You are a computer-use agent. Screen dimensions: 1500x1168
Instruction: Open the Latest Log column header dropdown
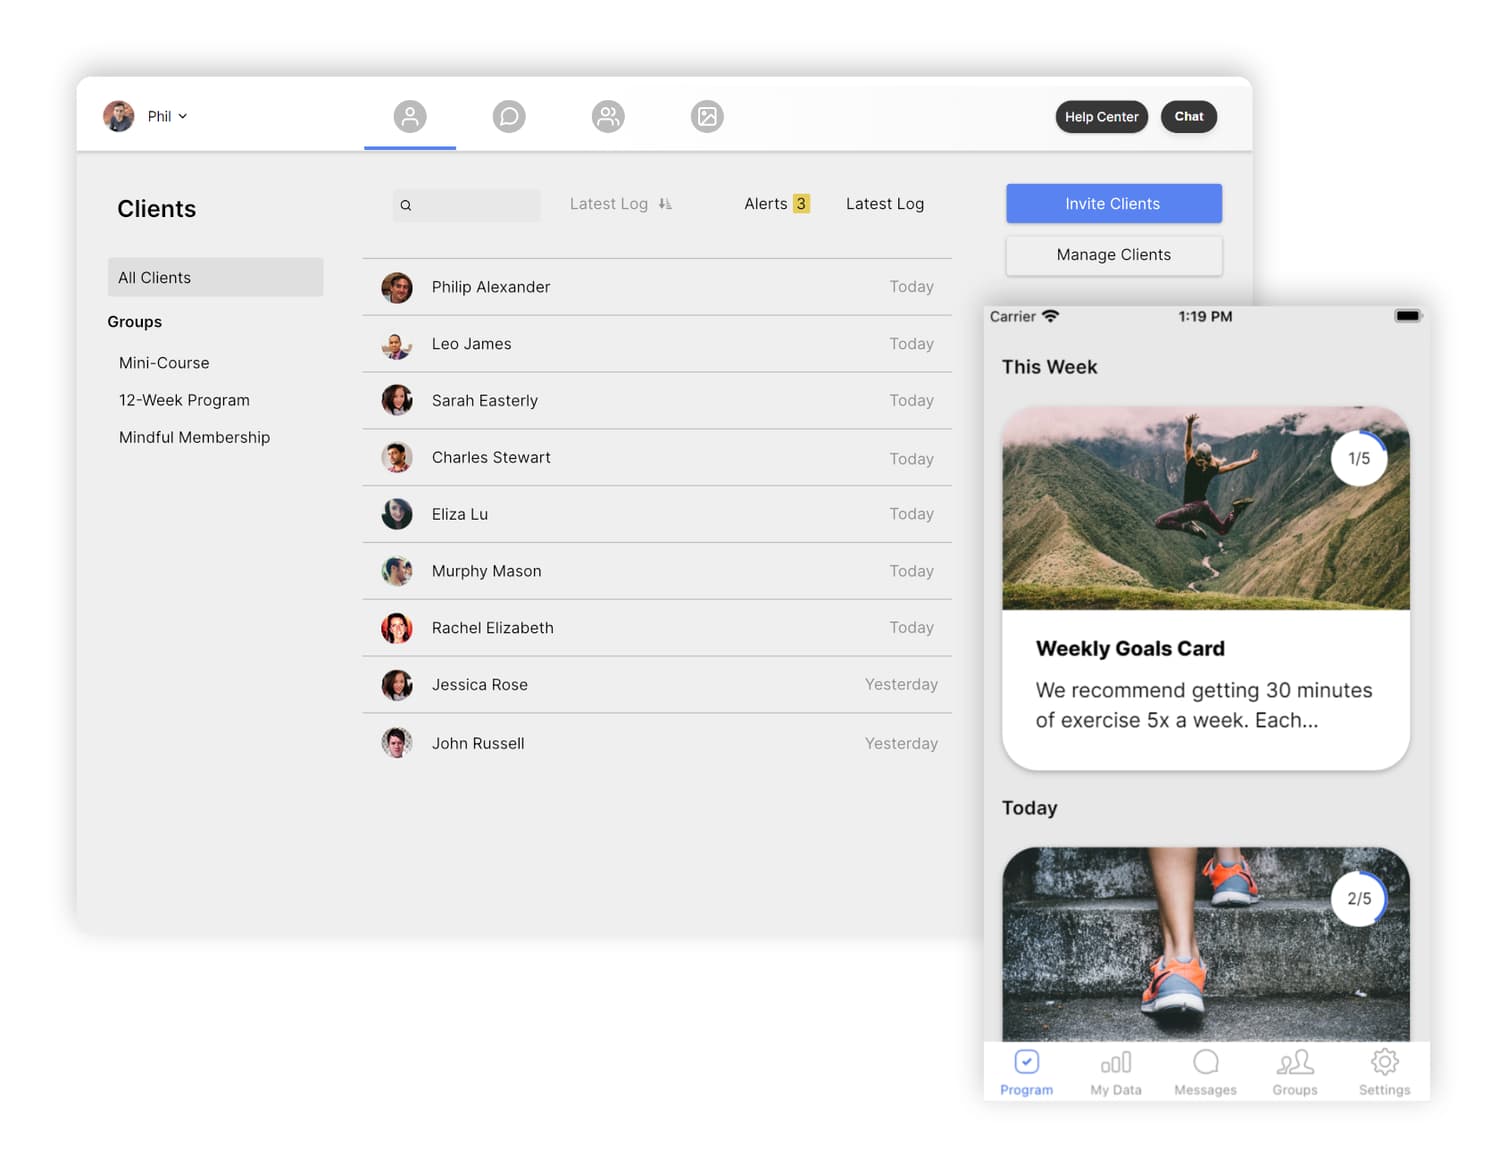884,203
